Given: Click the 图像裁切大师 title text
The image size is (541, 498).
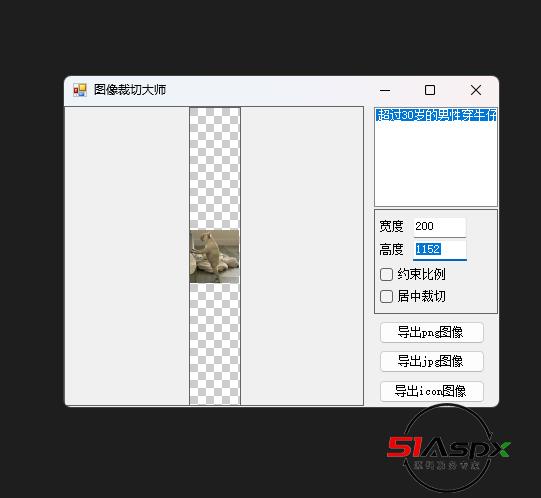Looking at the screenshot, I should pyautogui.click(x=130, y=90).
